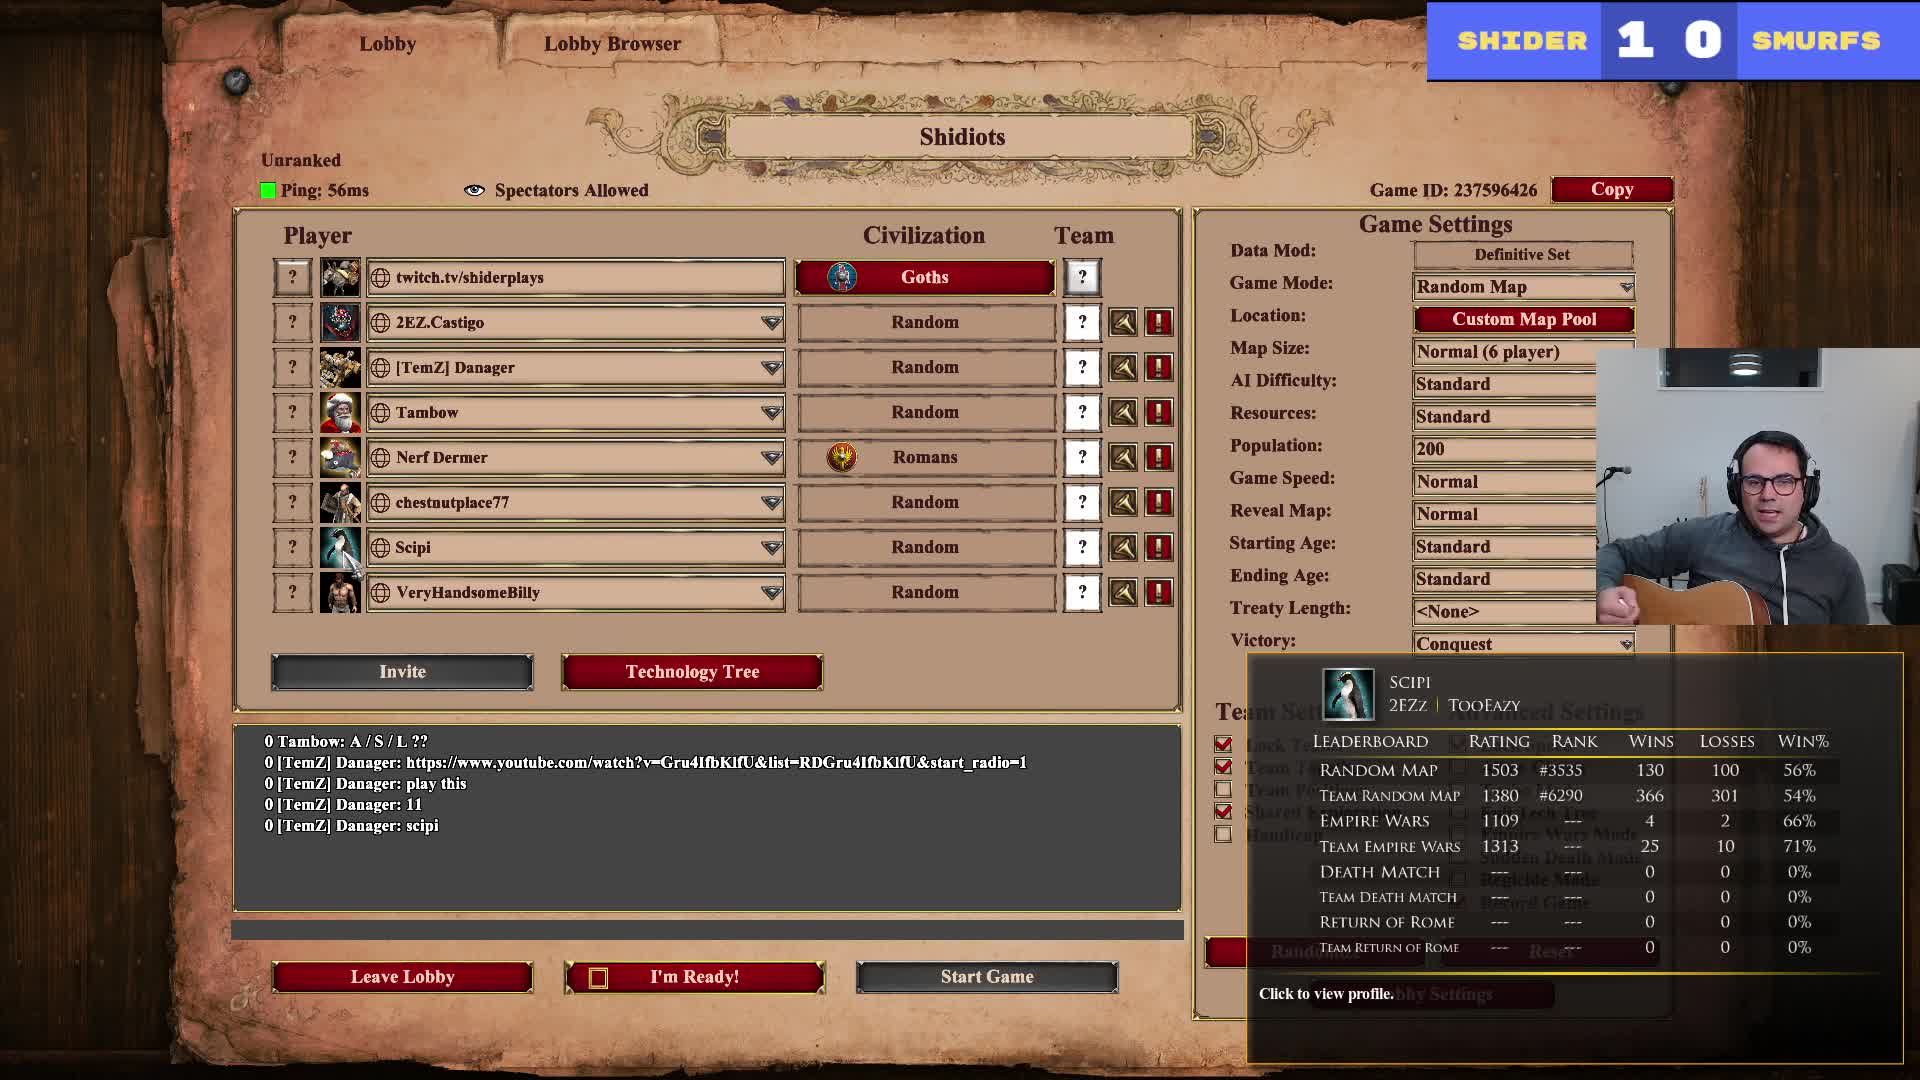Select the Lobby tab
Image resolution: width=1920 pixels, height=1080 pixels.
coord(388,44)
